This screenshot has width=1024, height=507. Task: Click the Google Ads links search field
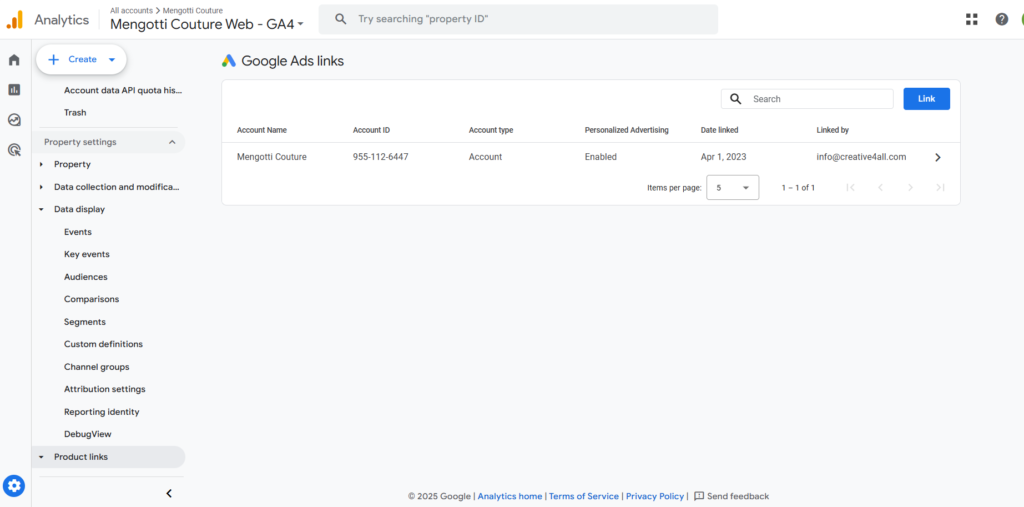click(807, 99)
